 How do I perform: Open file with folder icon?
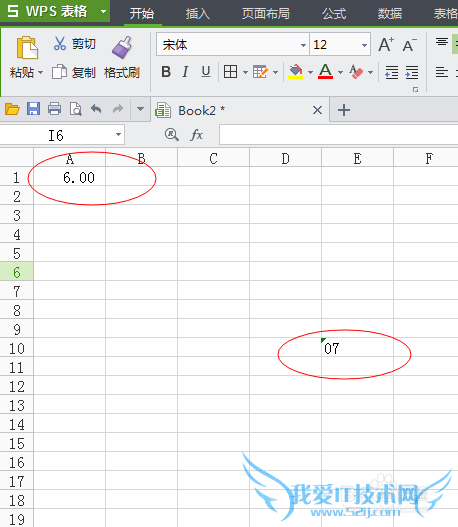tap(12, 109)
